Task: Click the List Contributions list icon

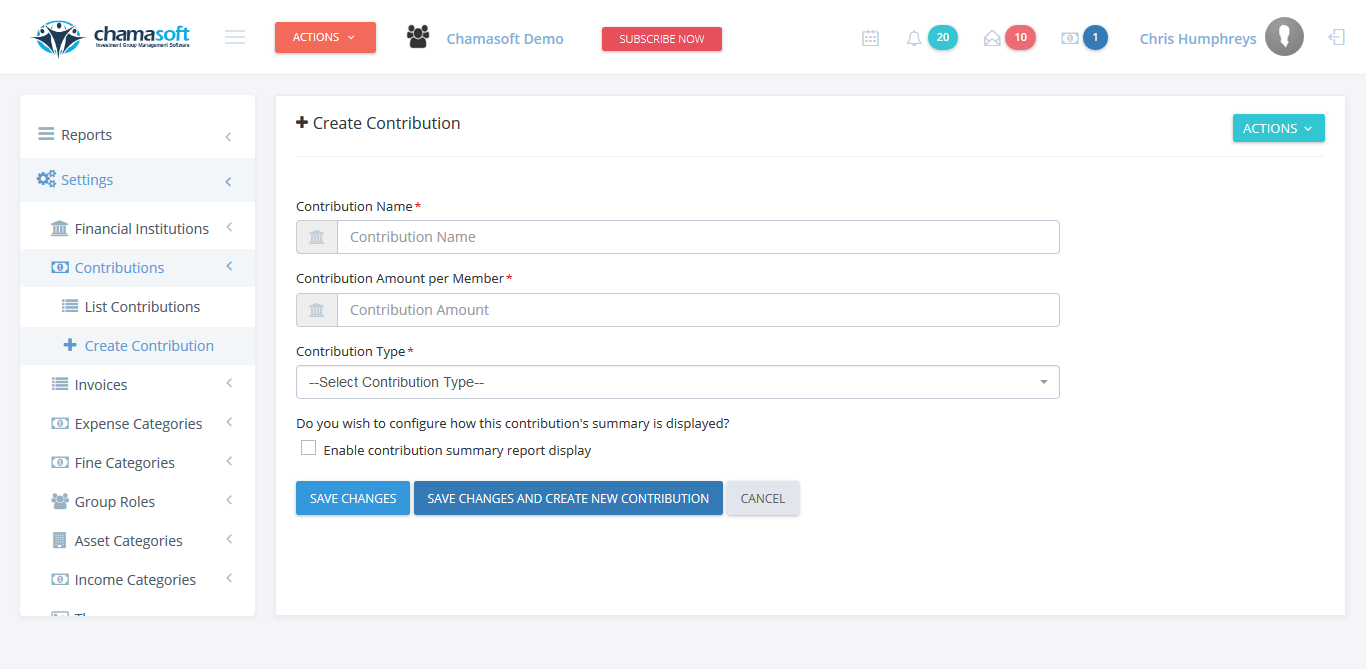Action: point(70,306)
